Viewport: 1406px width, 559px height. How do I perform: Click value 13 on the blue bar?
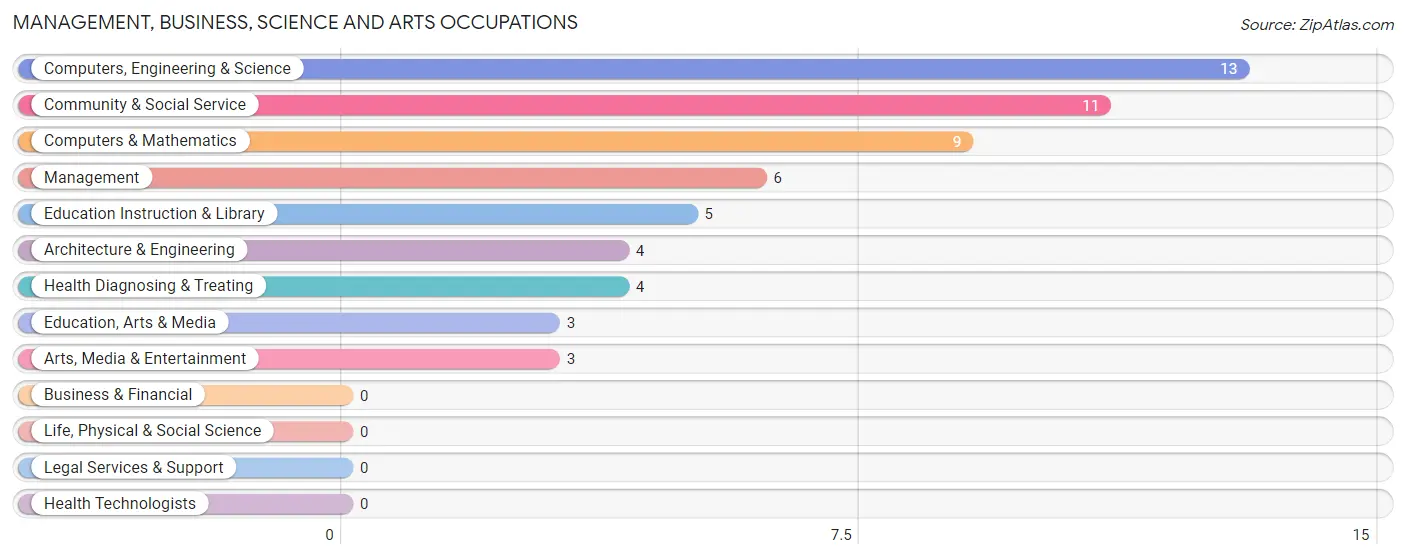[1228, 69]
